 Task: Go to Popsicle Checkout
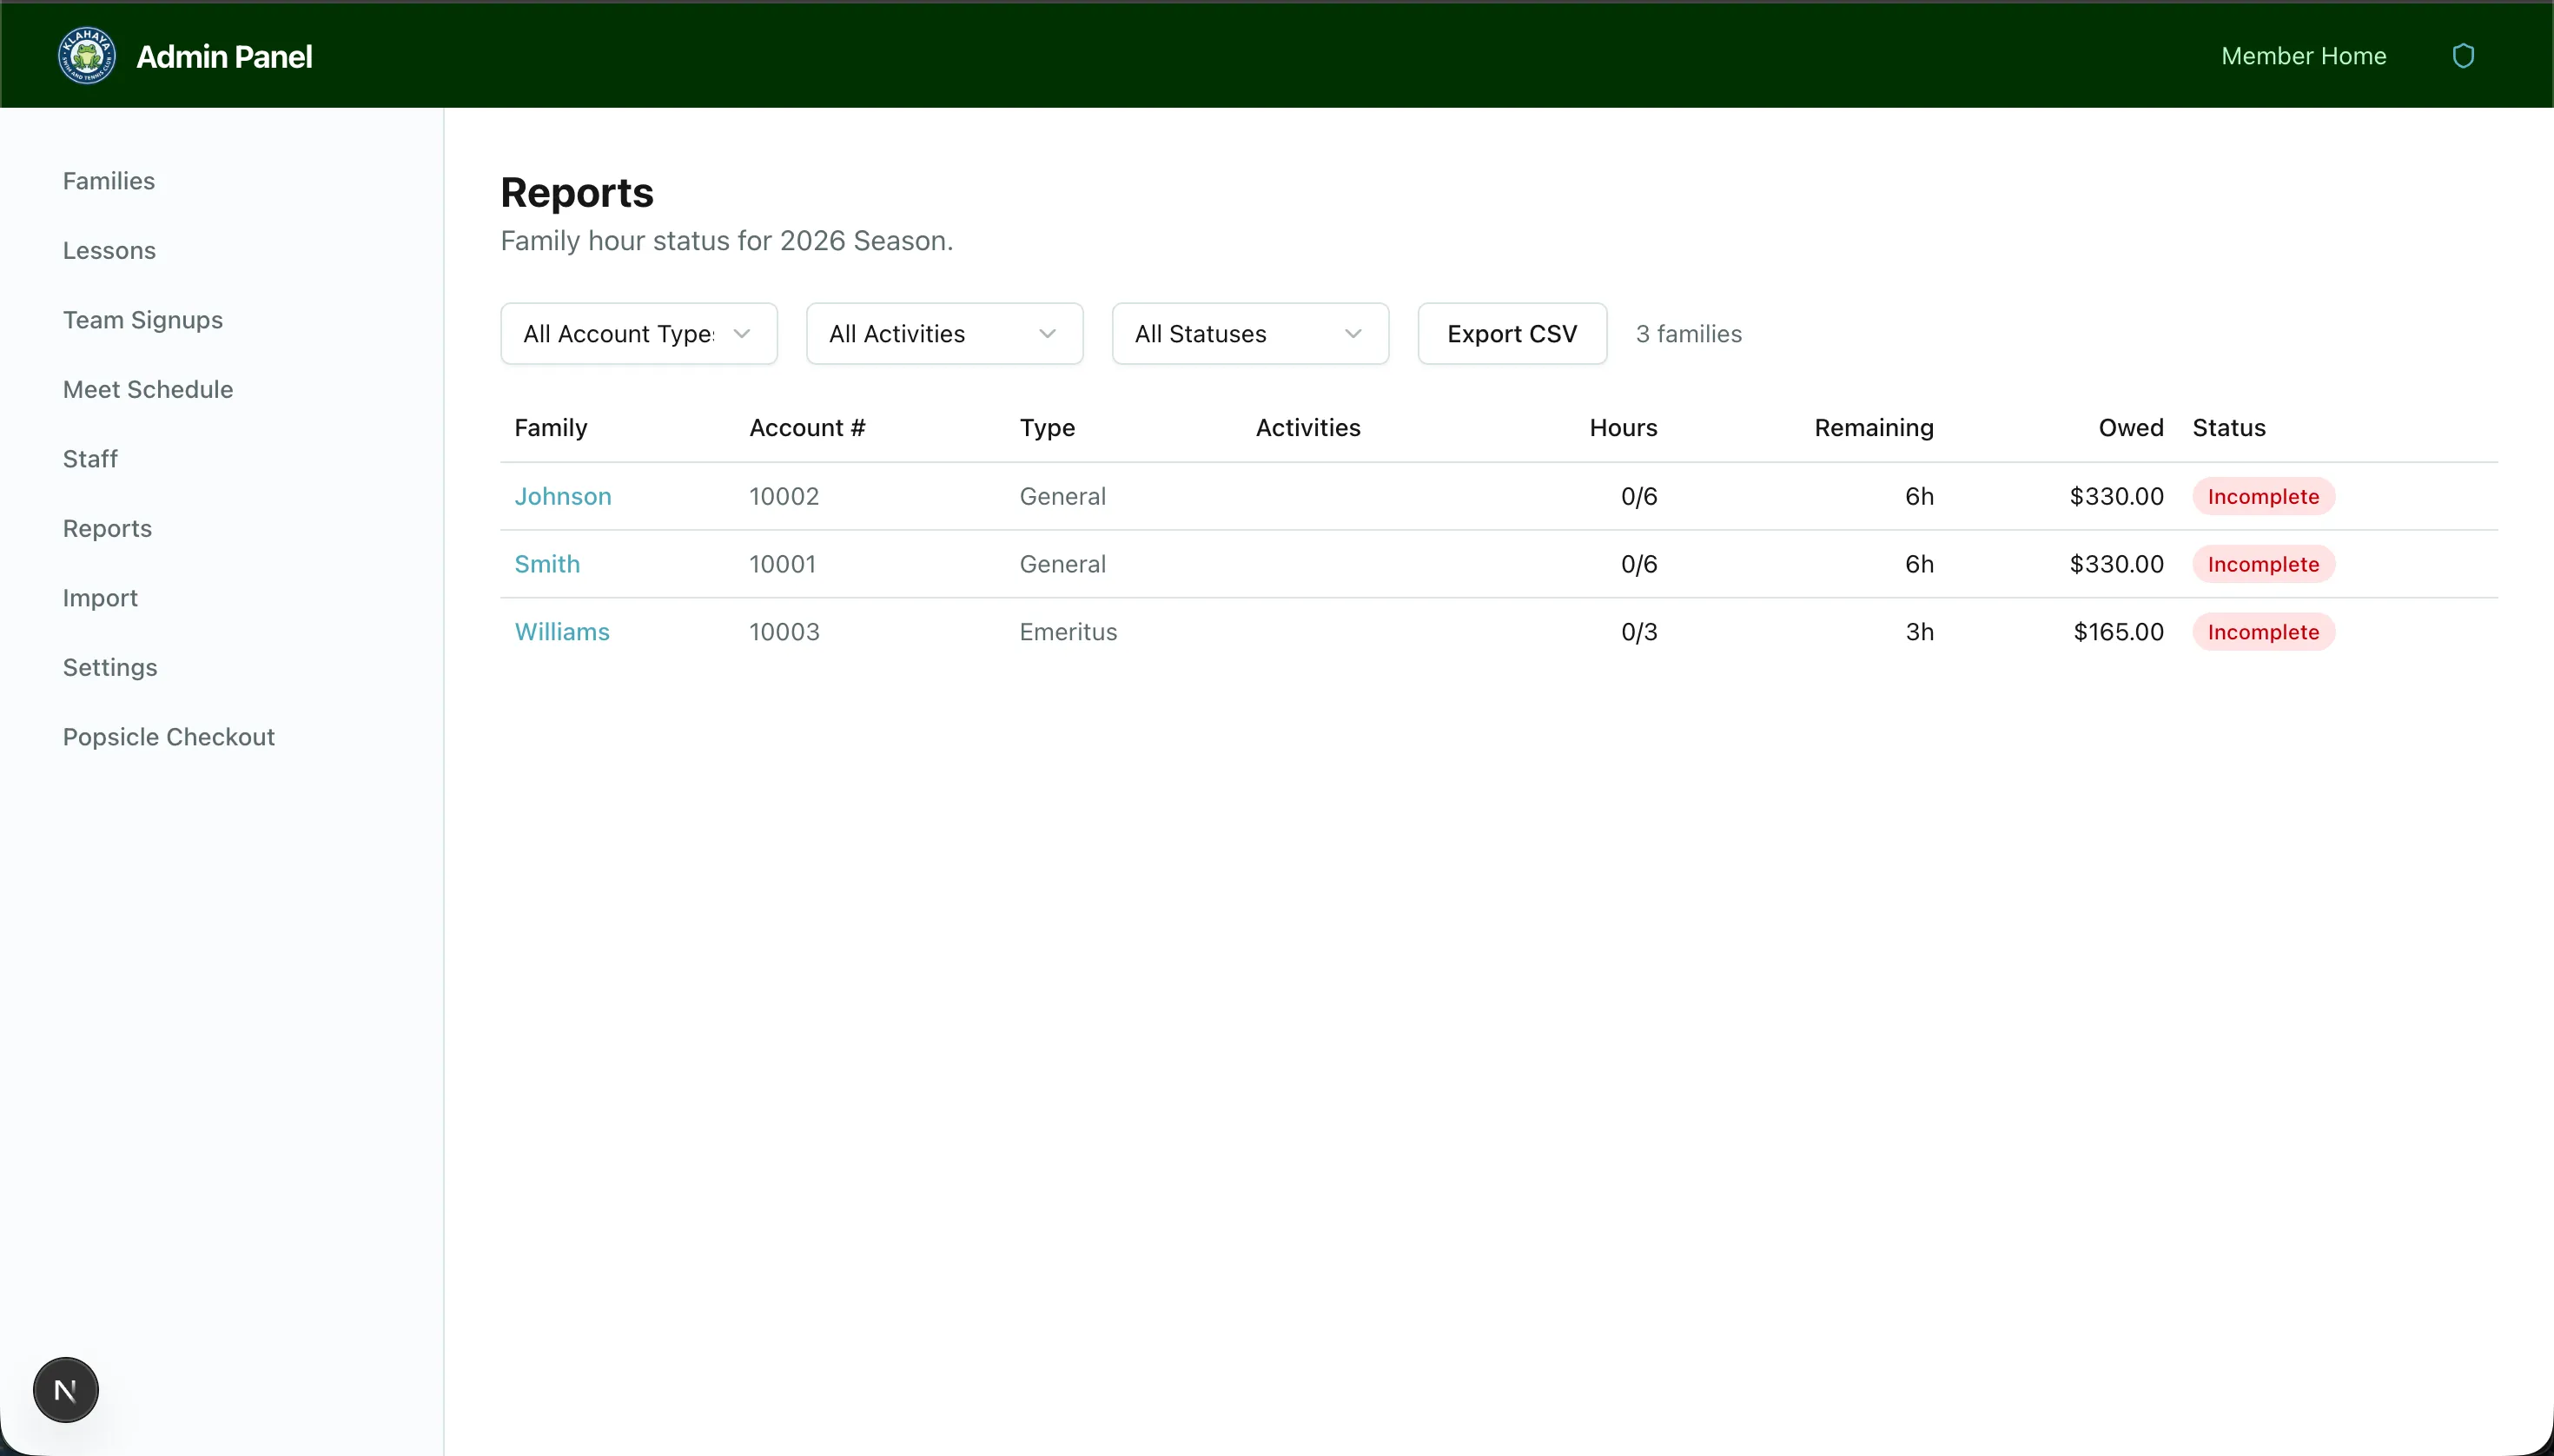click(x=169, y=737)
